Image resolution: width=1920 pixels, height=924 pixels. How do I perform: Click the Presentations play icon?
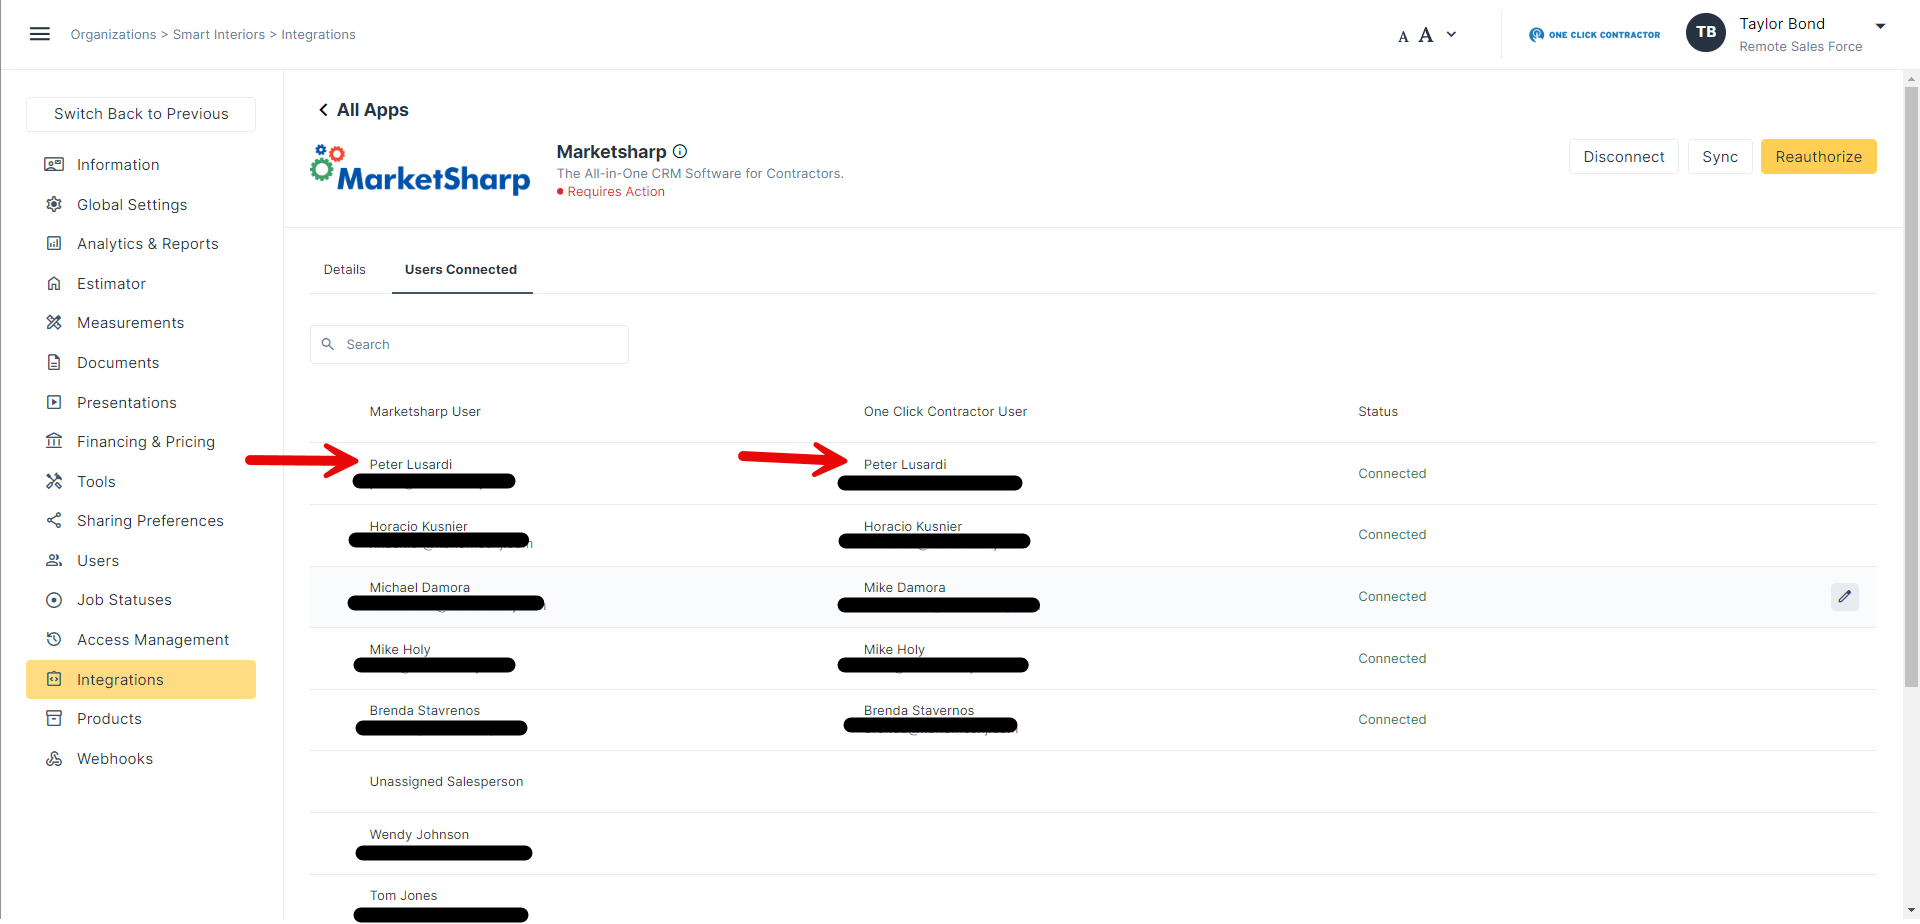point(54,402)
